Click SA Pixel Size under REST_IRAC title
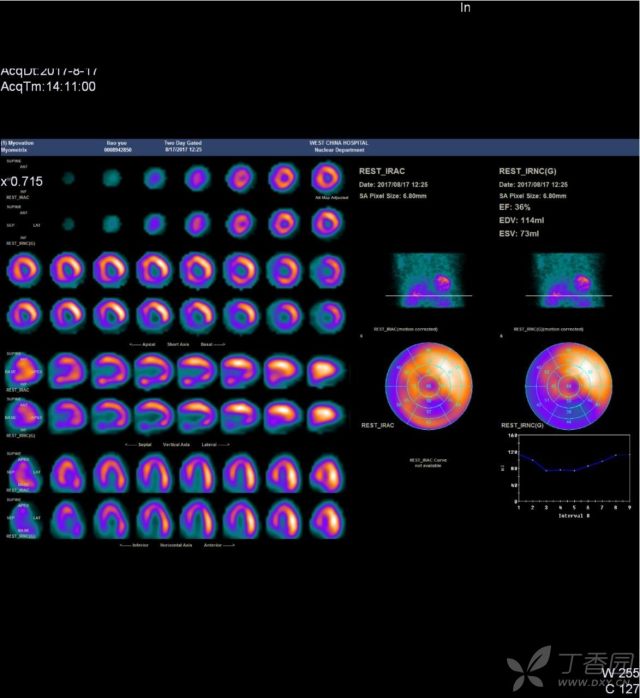The image size is (640, 698). point(393,196)
